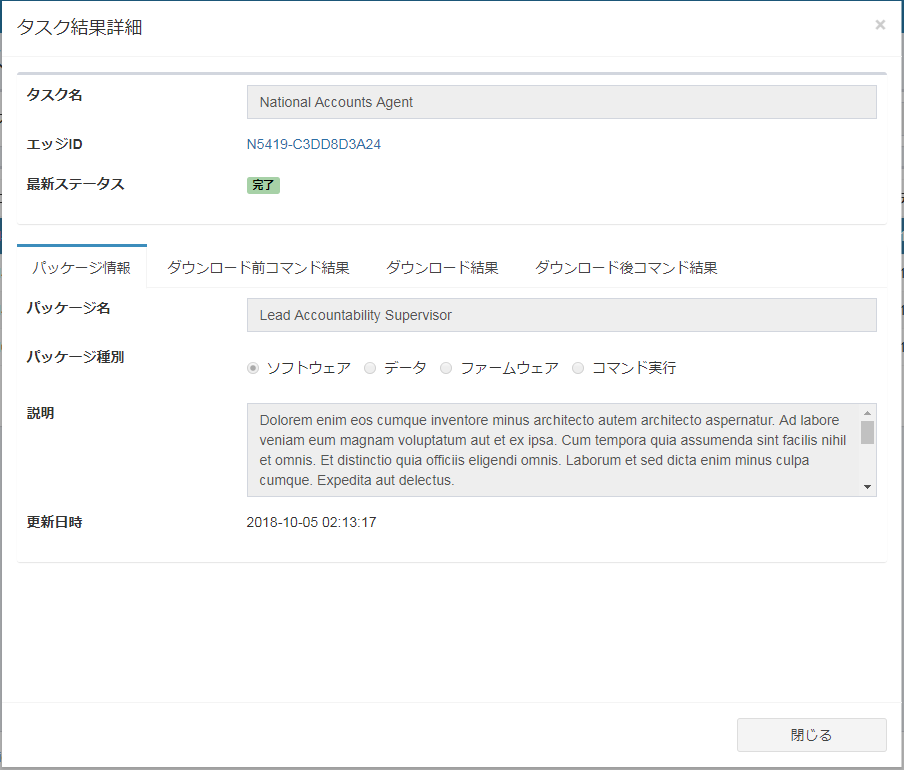The height and width of the screenshot is (770, 904).
Task: Select the ソフトウェア radio button
Action: pos(253,368)
